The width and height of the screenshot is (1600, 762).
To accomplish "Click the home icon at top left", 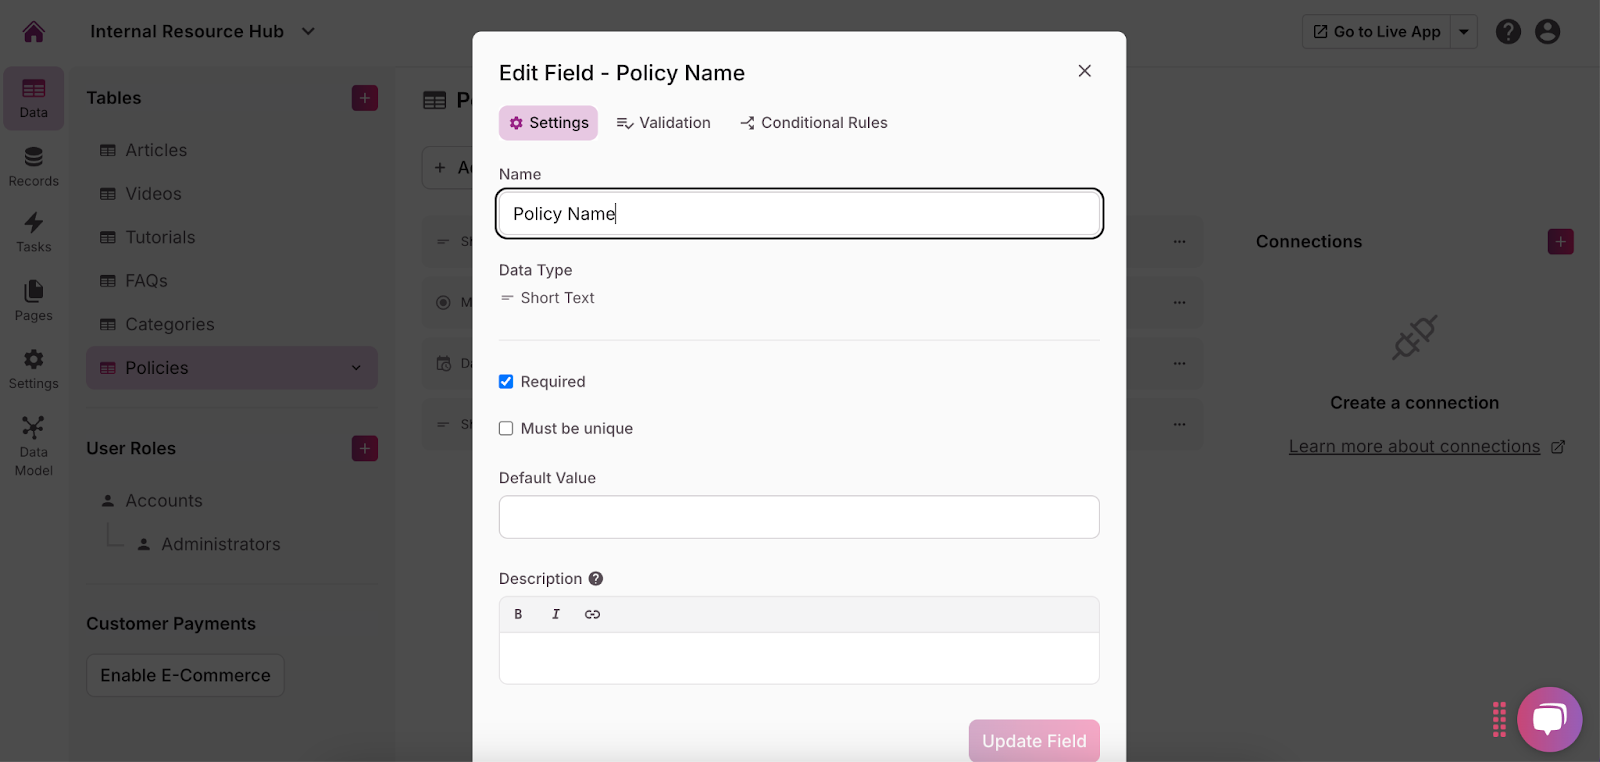I will coord(34,32).
